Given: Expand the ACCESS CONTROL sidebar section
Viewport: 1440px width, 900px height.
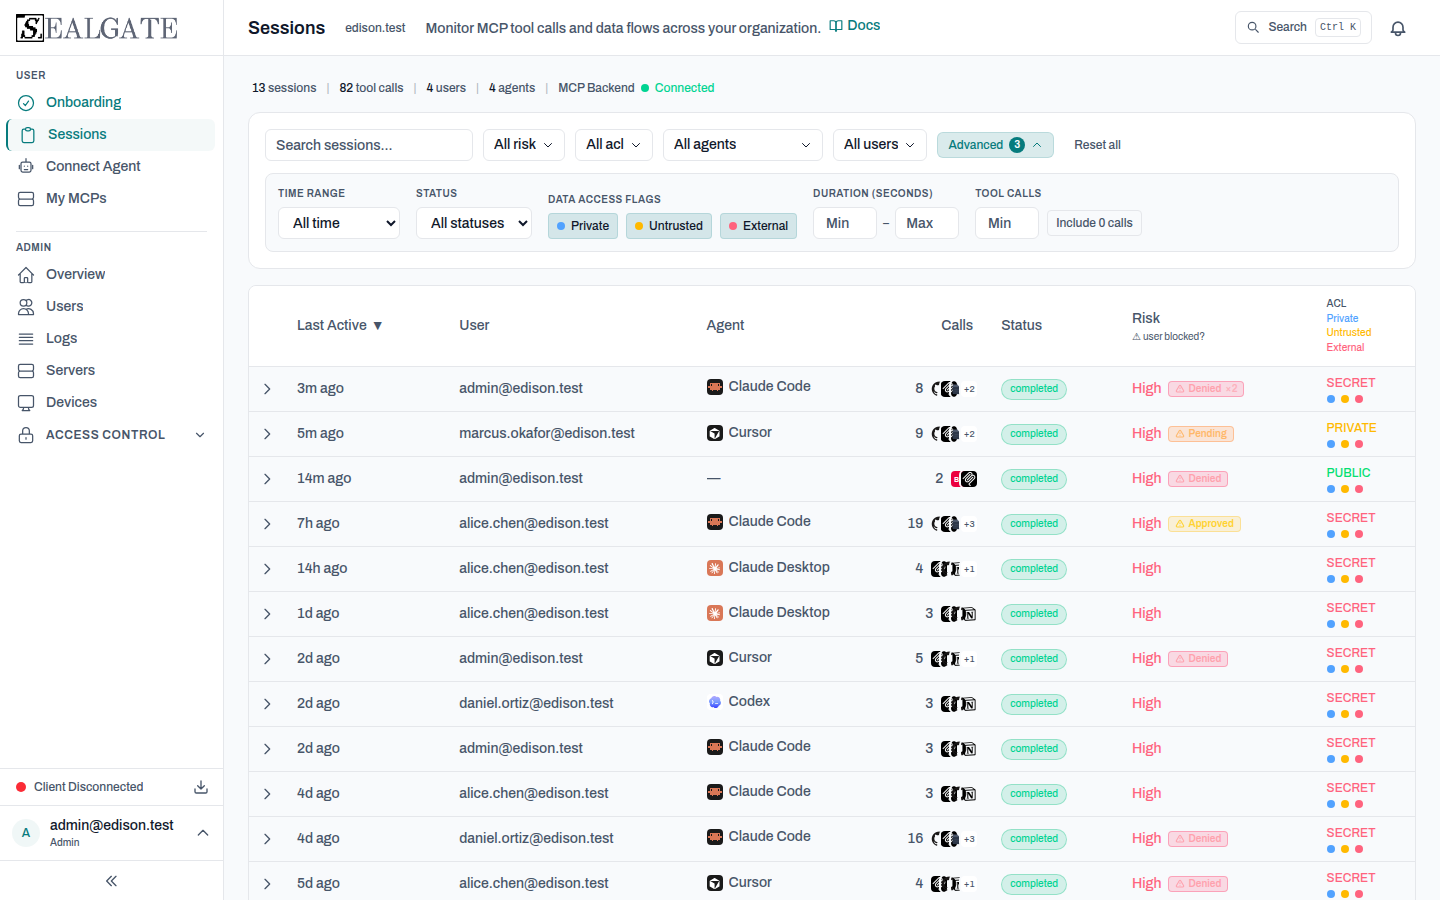Looking at the screenshot, I should 111,435.
